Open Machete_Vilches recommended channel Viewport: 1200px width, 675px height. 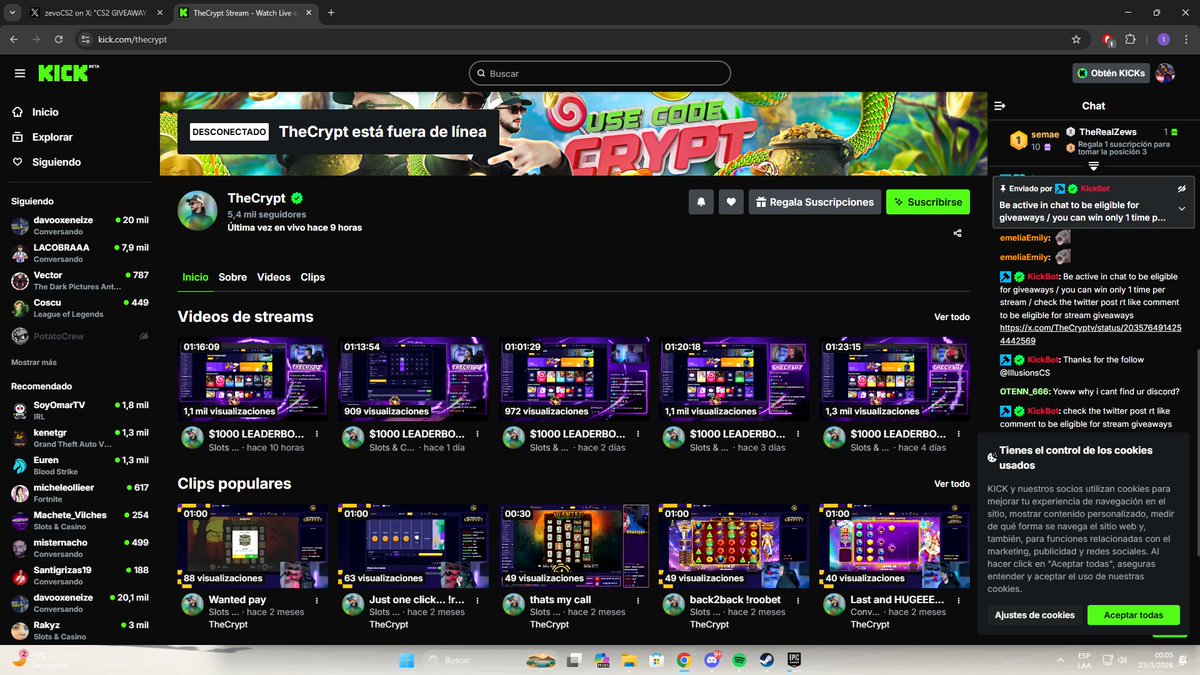(x=80, y=521)
